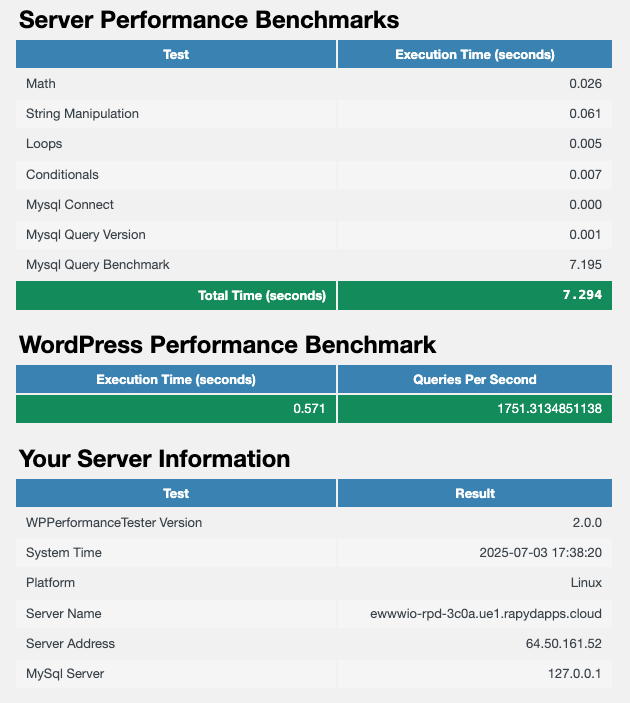Select the Mysql Query Benchmark value '7.195'

585,265
